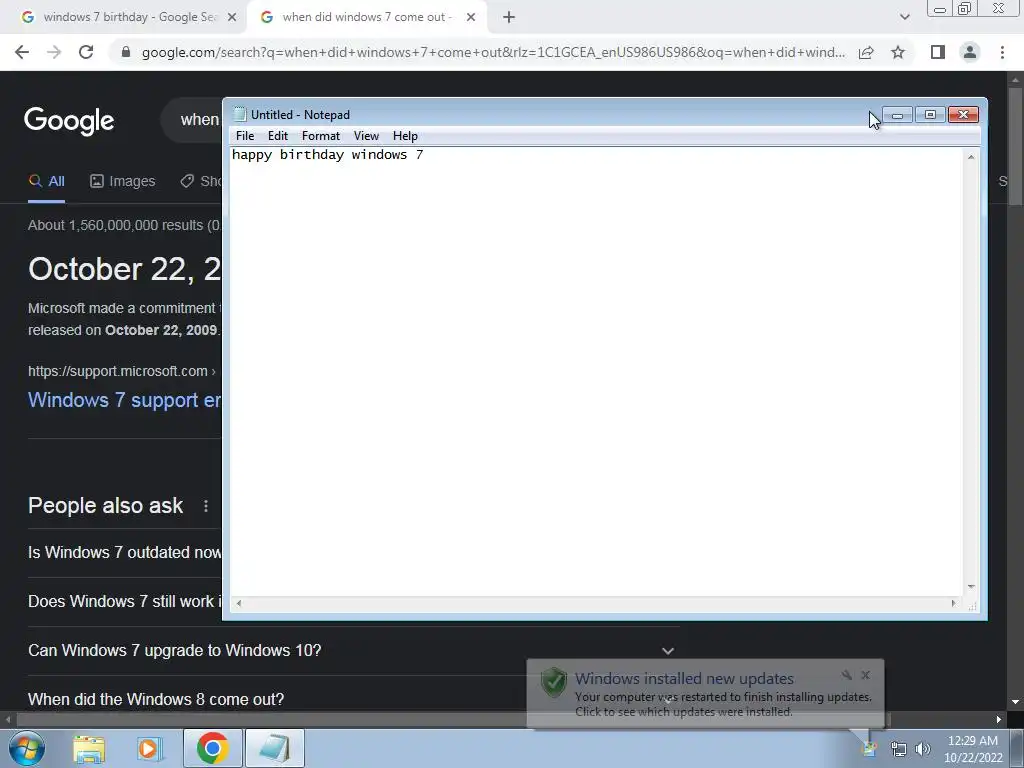Viewport: 1024px width, 768px height.
Task: Click the Chrome address bar URL
Action: [493, 52]
